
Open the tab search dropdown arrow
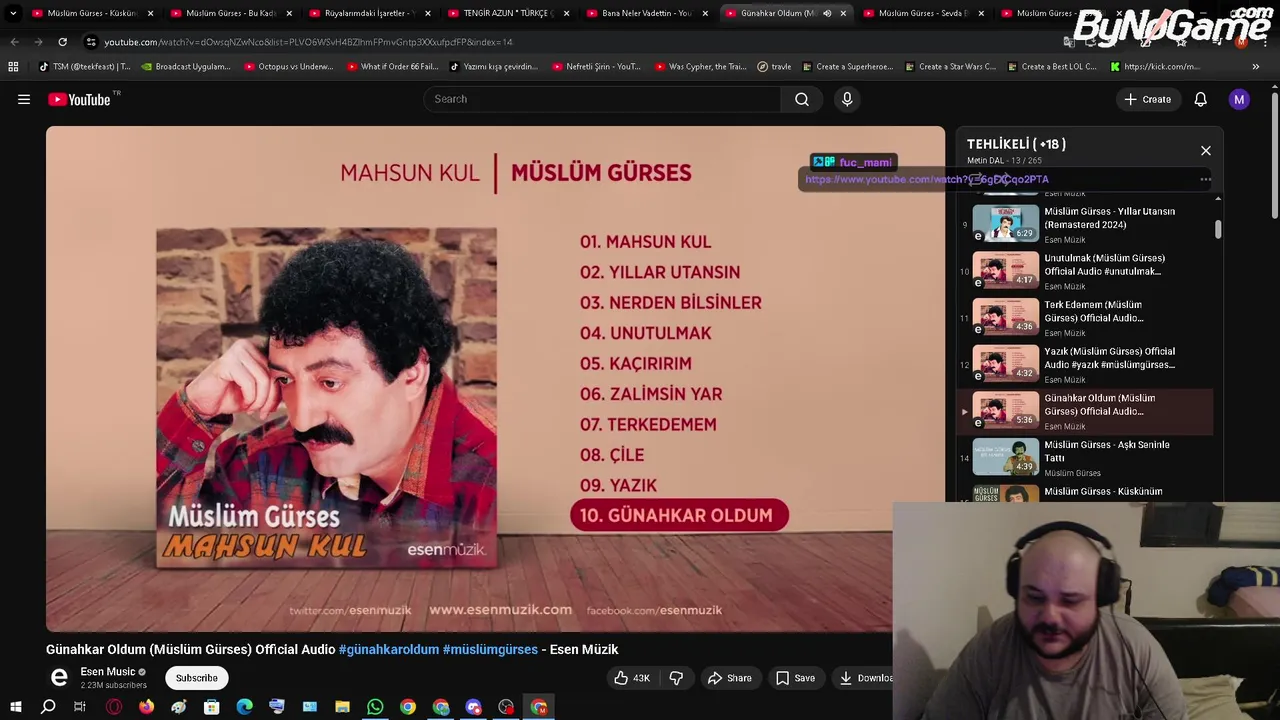(13, 13)
